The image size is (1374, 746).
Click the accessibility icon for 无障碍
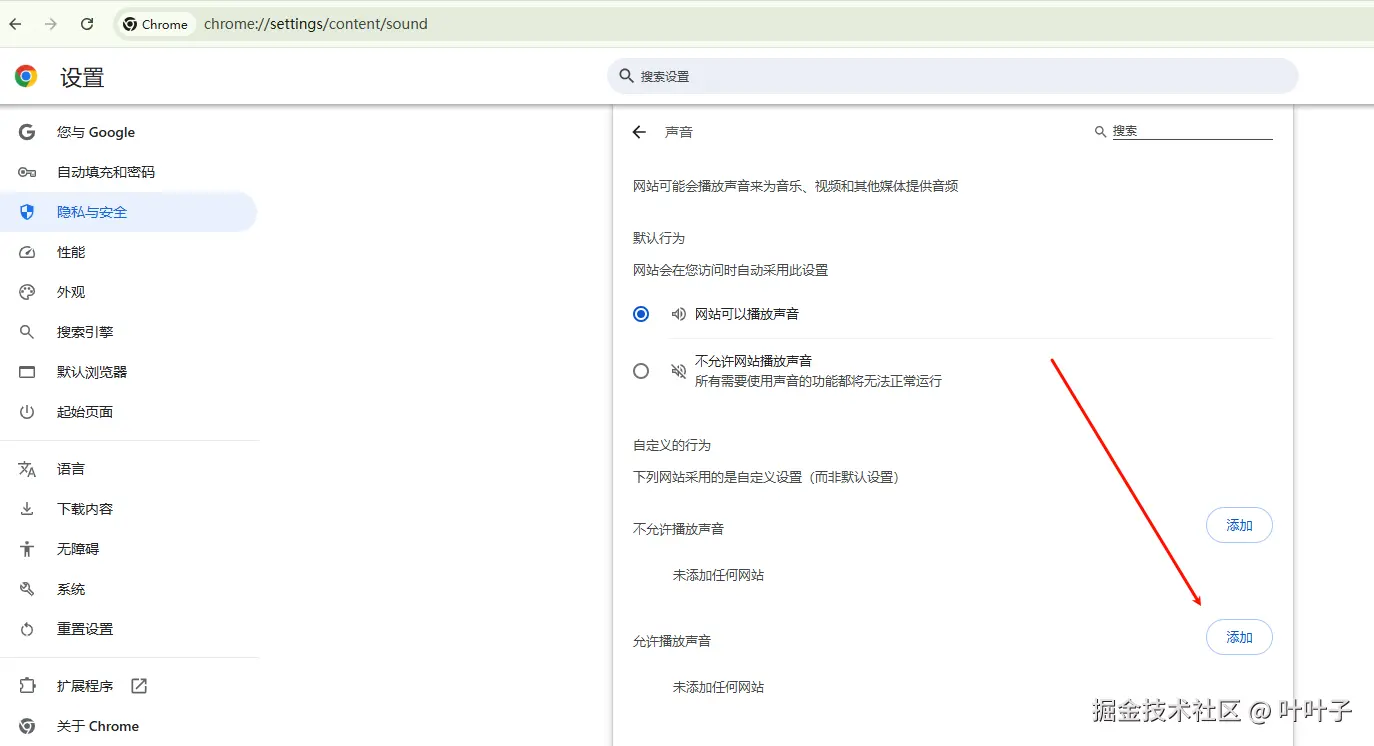point(27,549)
